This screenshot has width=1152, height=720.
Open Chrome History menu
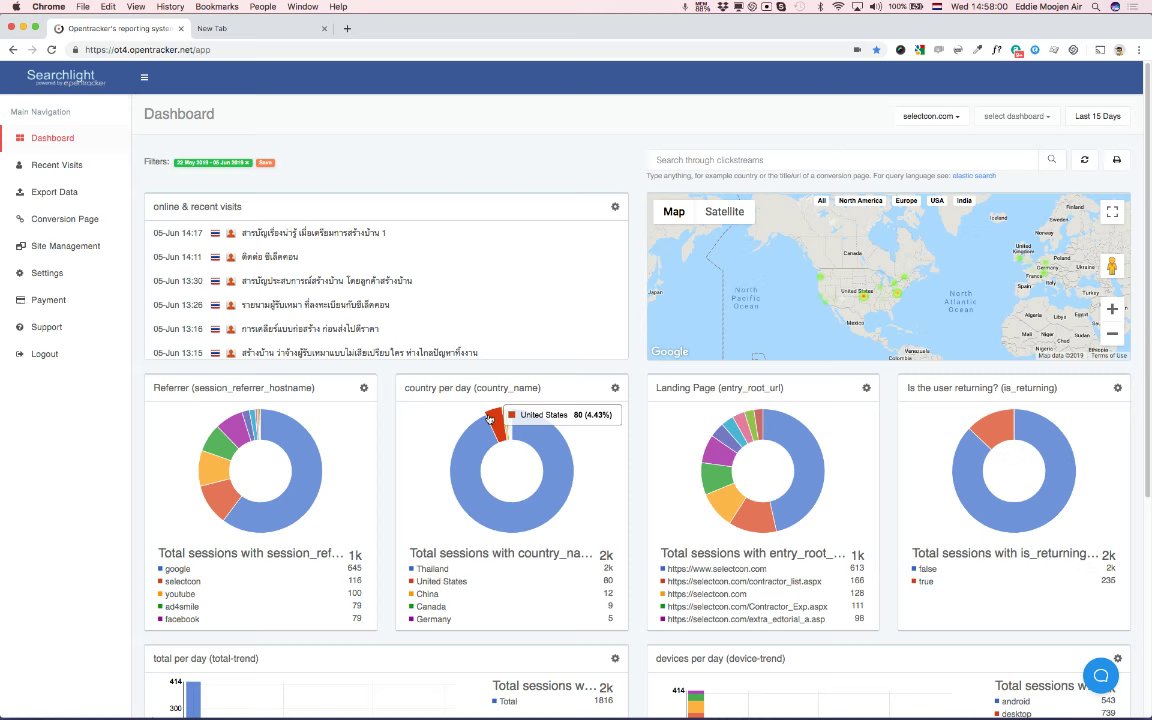coord(170,7)
